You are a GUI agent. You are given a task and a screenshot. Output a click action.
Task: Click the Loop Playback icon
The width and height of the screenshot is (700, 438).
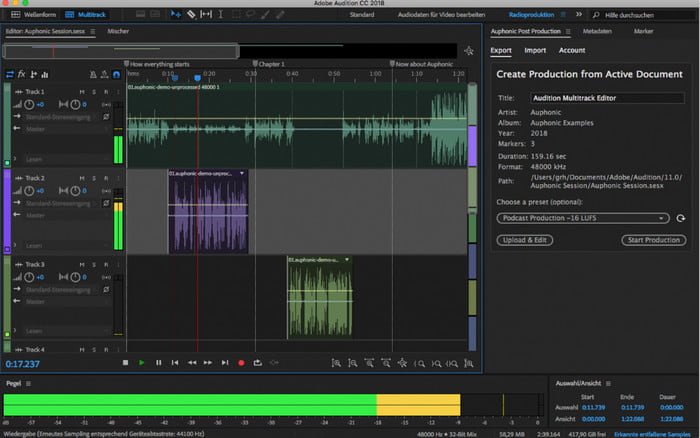point(258,363)
